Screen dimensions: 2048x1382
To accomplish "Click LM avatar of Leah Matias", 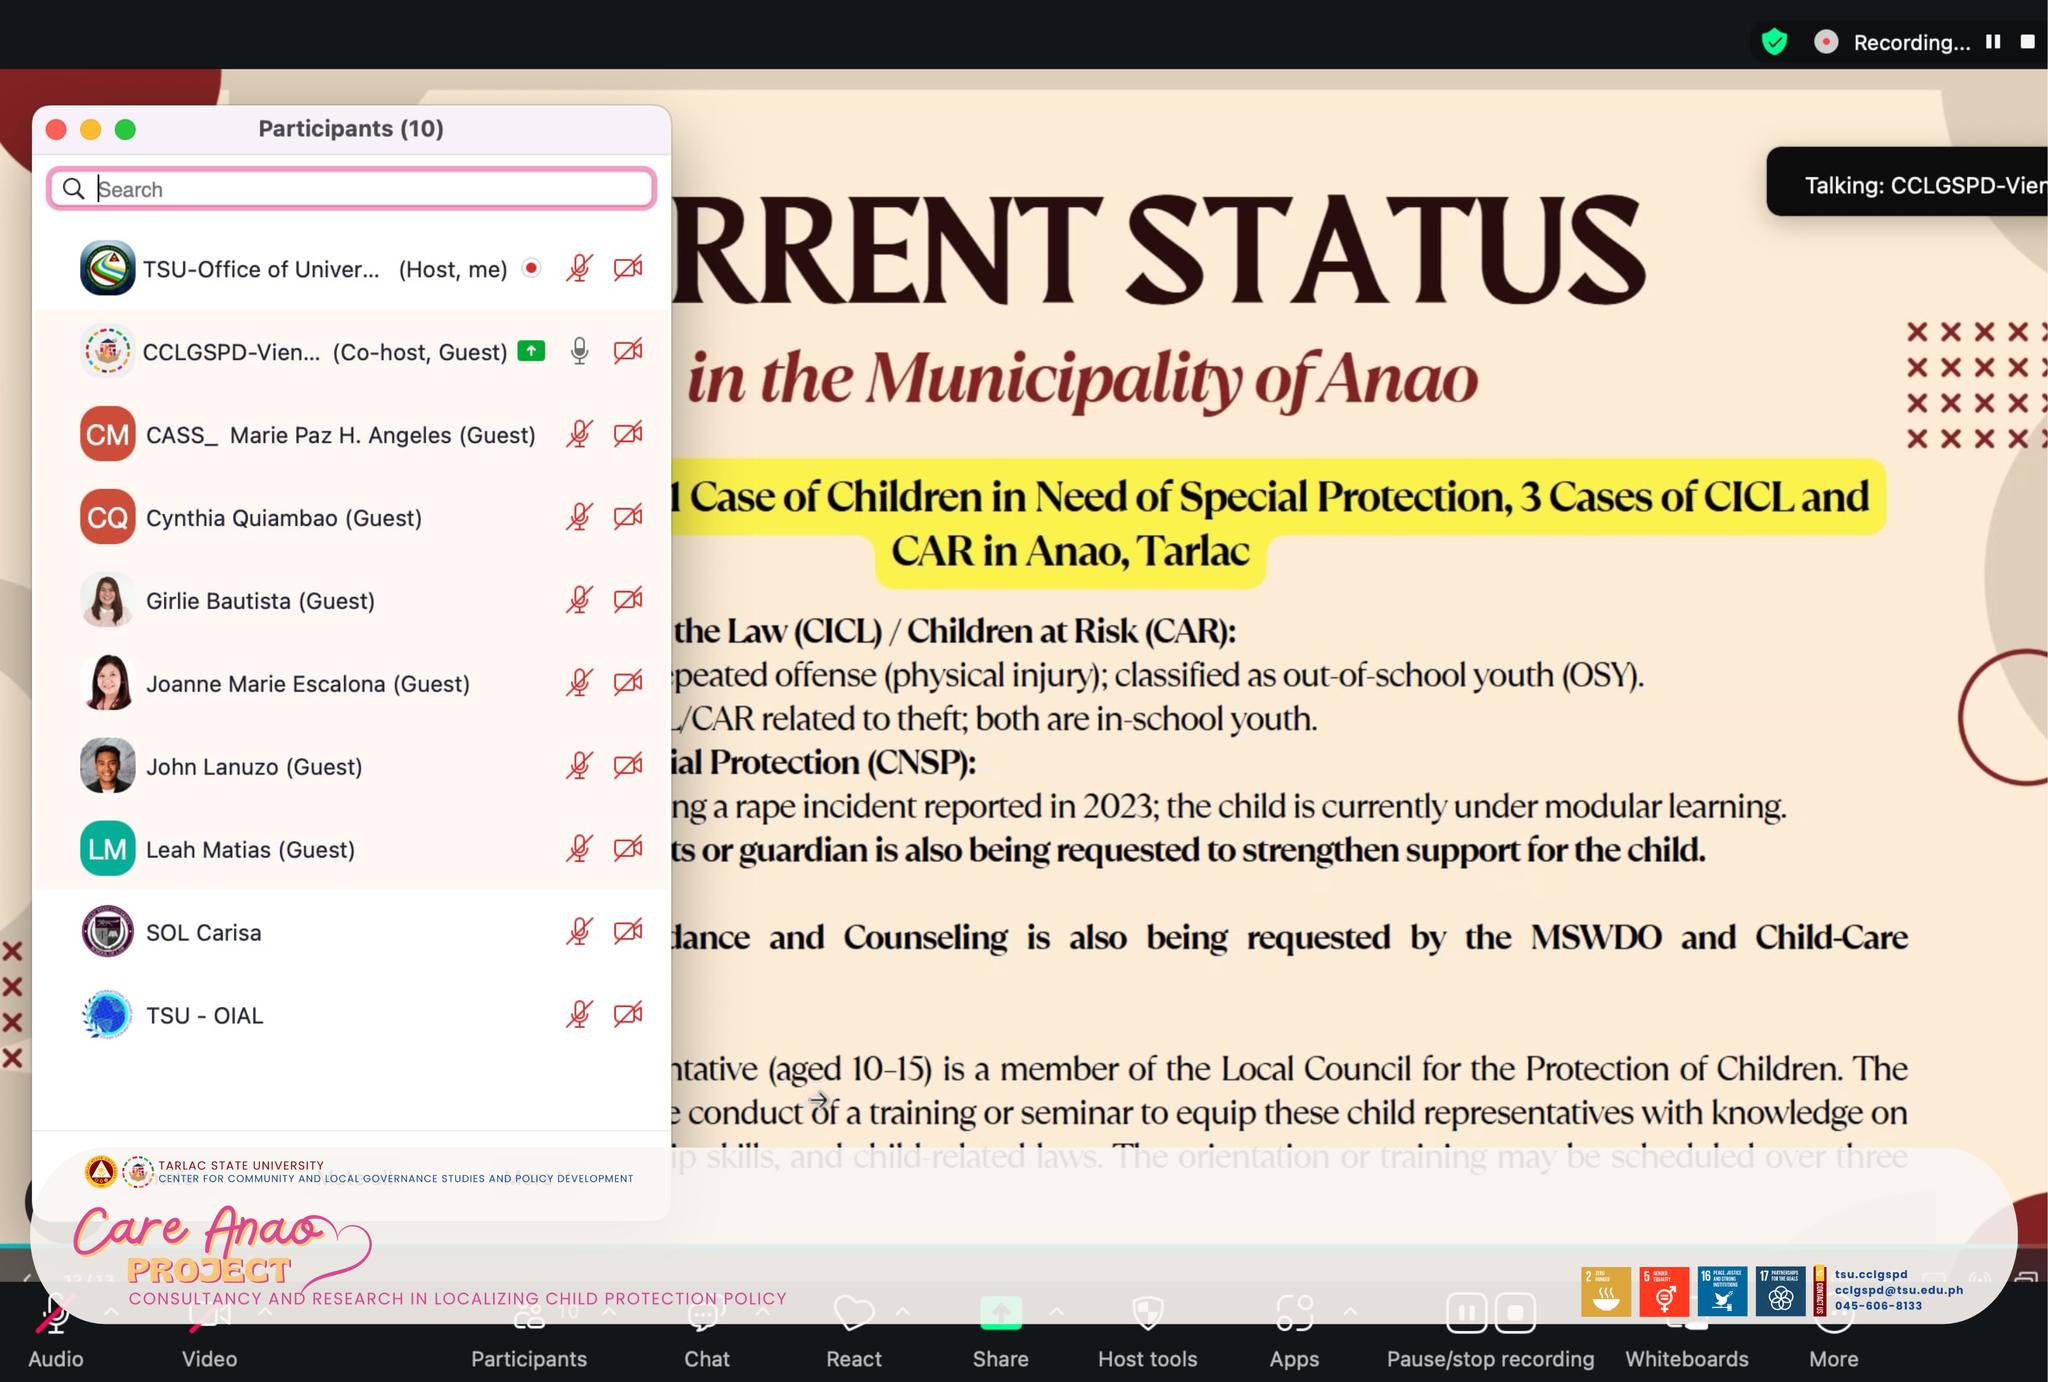I will pyautogui.click(x=107, y=849).
